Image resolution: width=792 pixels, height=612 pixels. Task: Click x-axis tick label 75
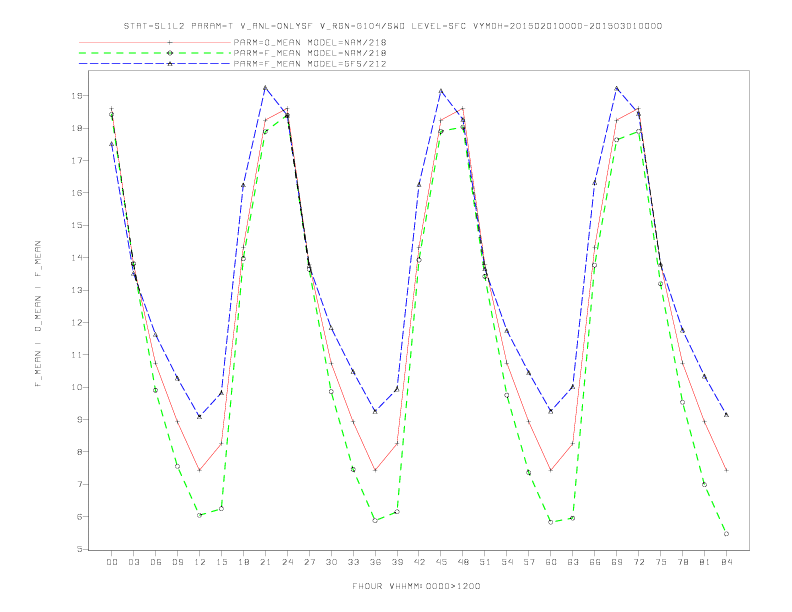tap(661, 562)
